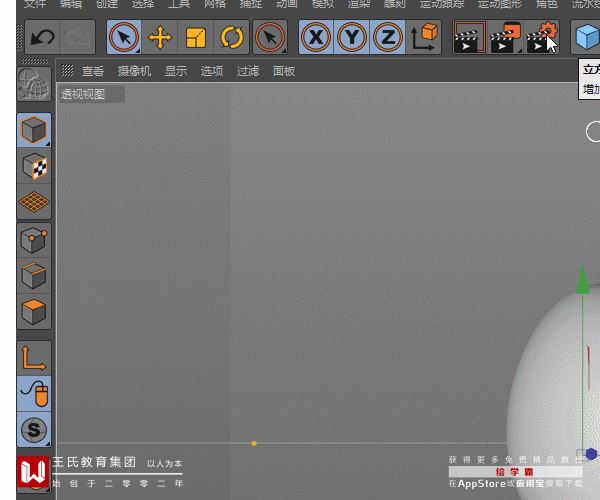Switch to Texture mode
The height and width of the screenshot is (500, 600).
point(34,166)
